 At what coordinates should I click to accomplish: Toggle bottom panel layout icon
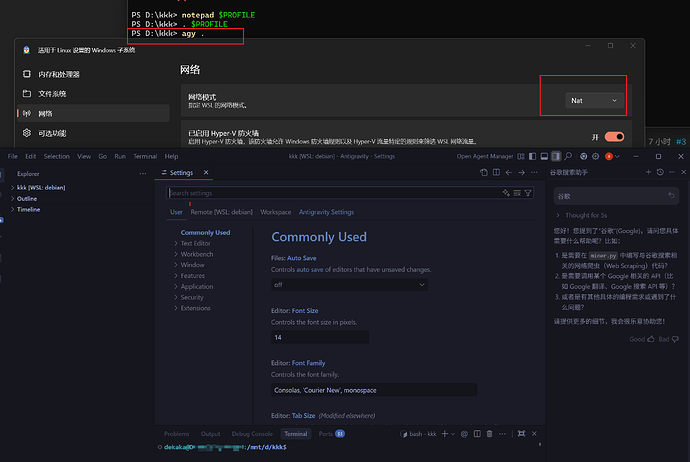click(x=544, y=156)
